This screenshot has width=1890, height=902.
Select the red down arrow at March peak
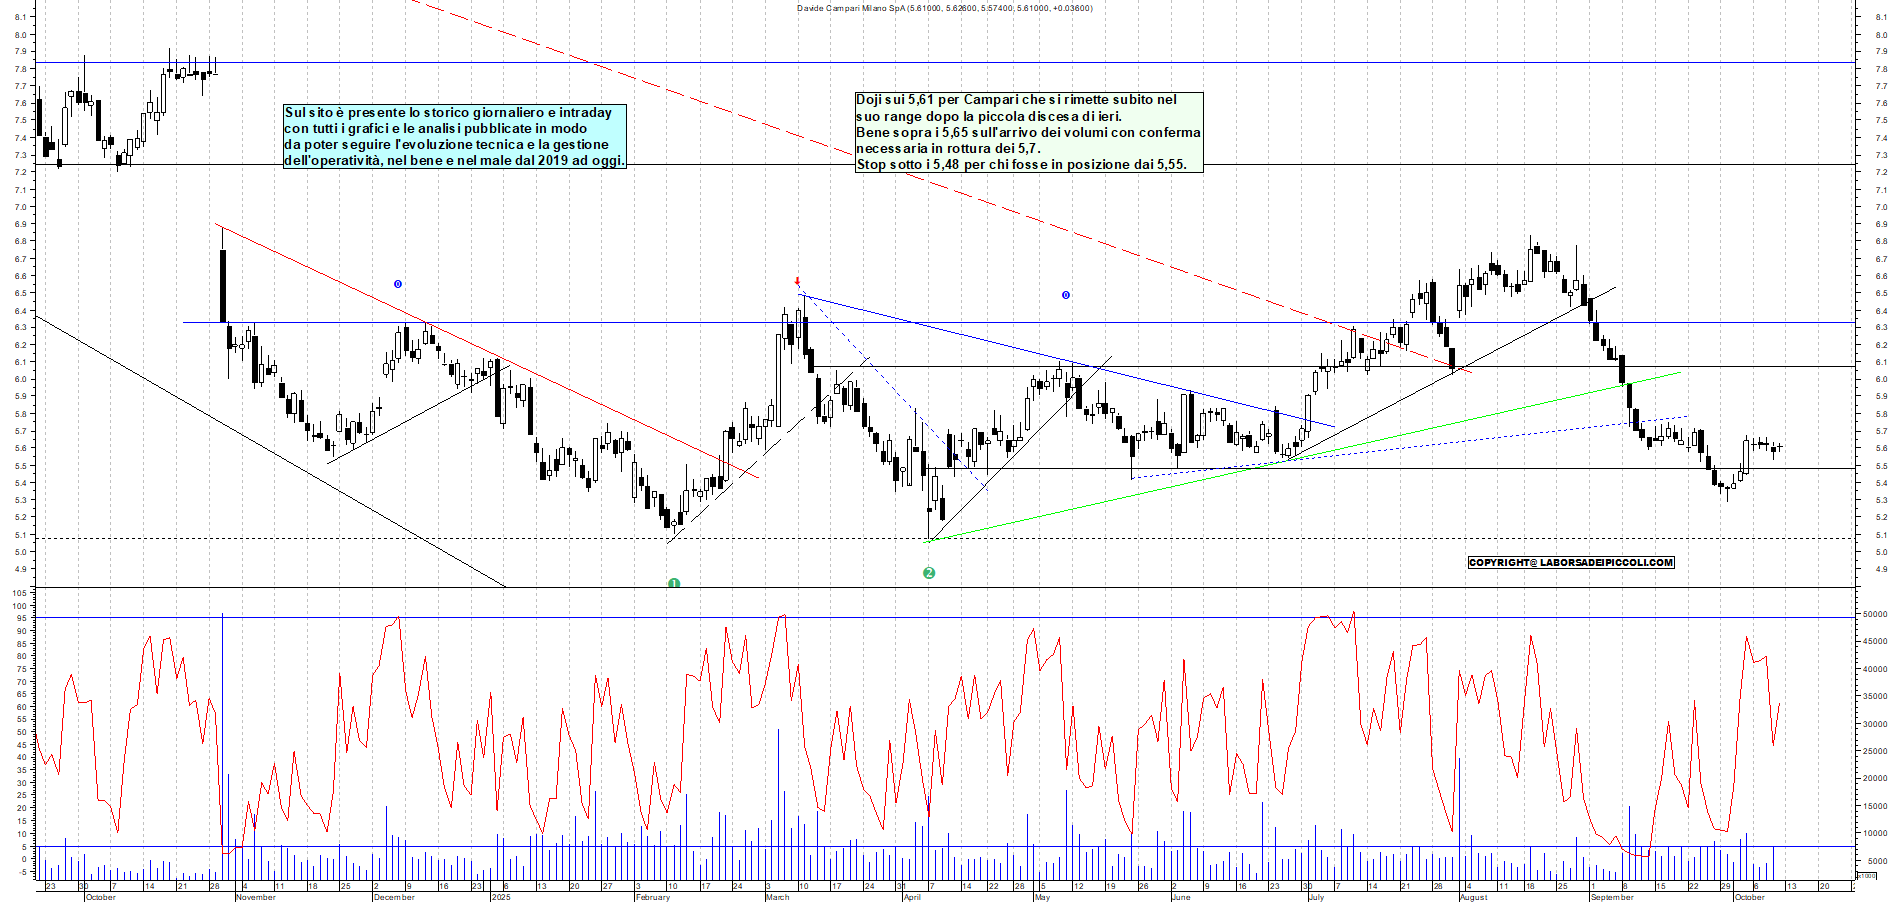pyautogui.click(x=797, y=282)
